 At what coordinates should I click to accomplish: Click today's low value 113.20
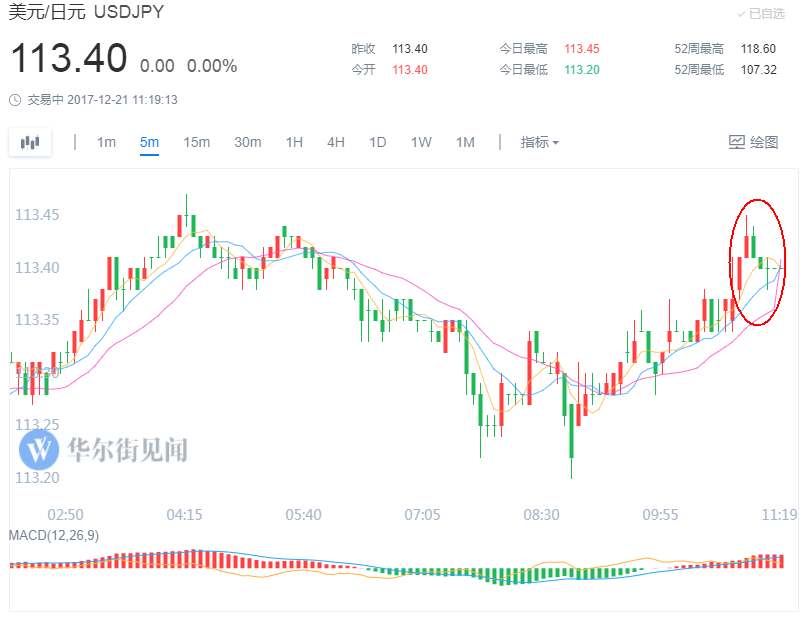pyautogui.click(x=582, y=70)
